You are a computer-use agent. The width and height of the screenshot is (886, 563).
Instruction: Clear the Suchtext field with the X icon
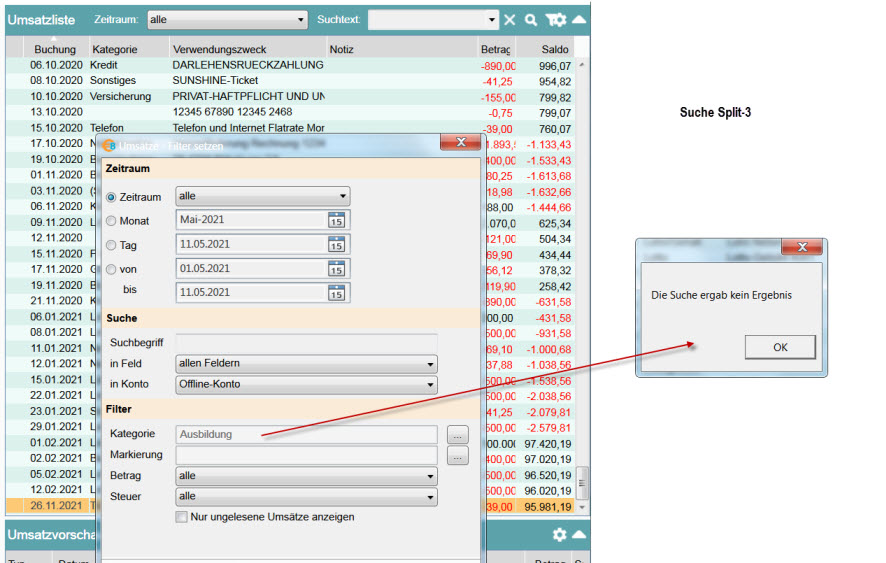[510, 20]
